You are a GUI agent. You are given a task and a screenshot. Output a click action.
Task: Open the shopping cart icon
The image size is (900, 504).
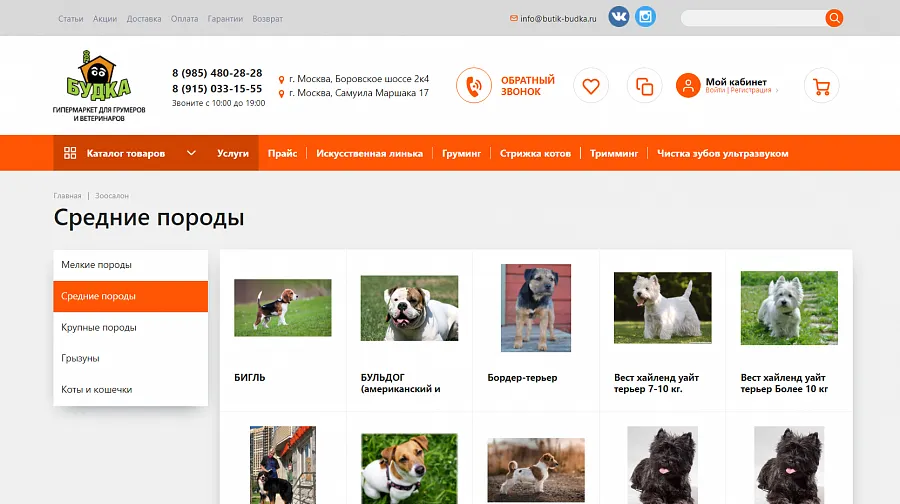(821, 86)
